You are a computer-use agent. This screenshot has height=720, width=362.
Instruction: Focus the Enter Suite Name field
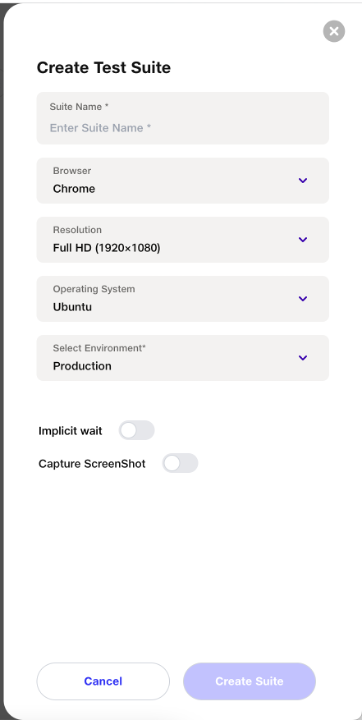click(183, 118)
